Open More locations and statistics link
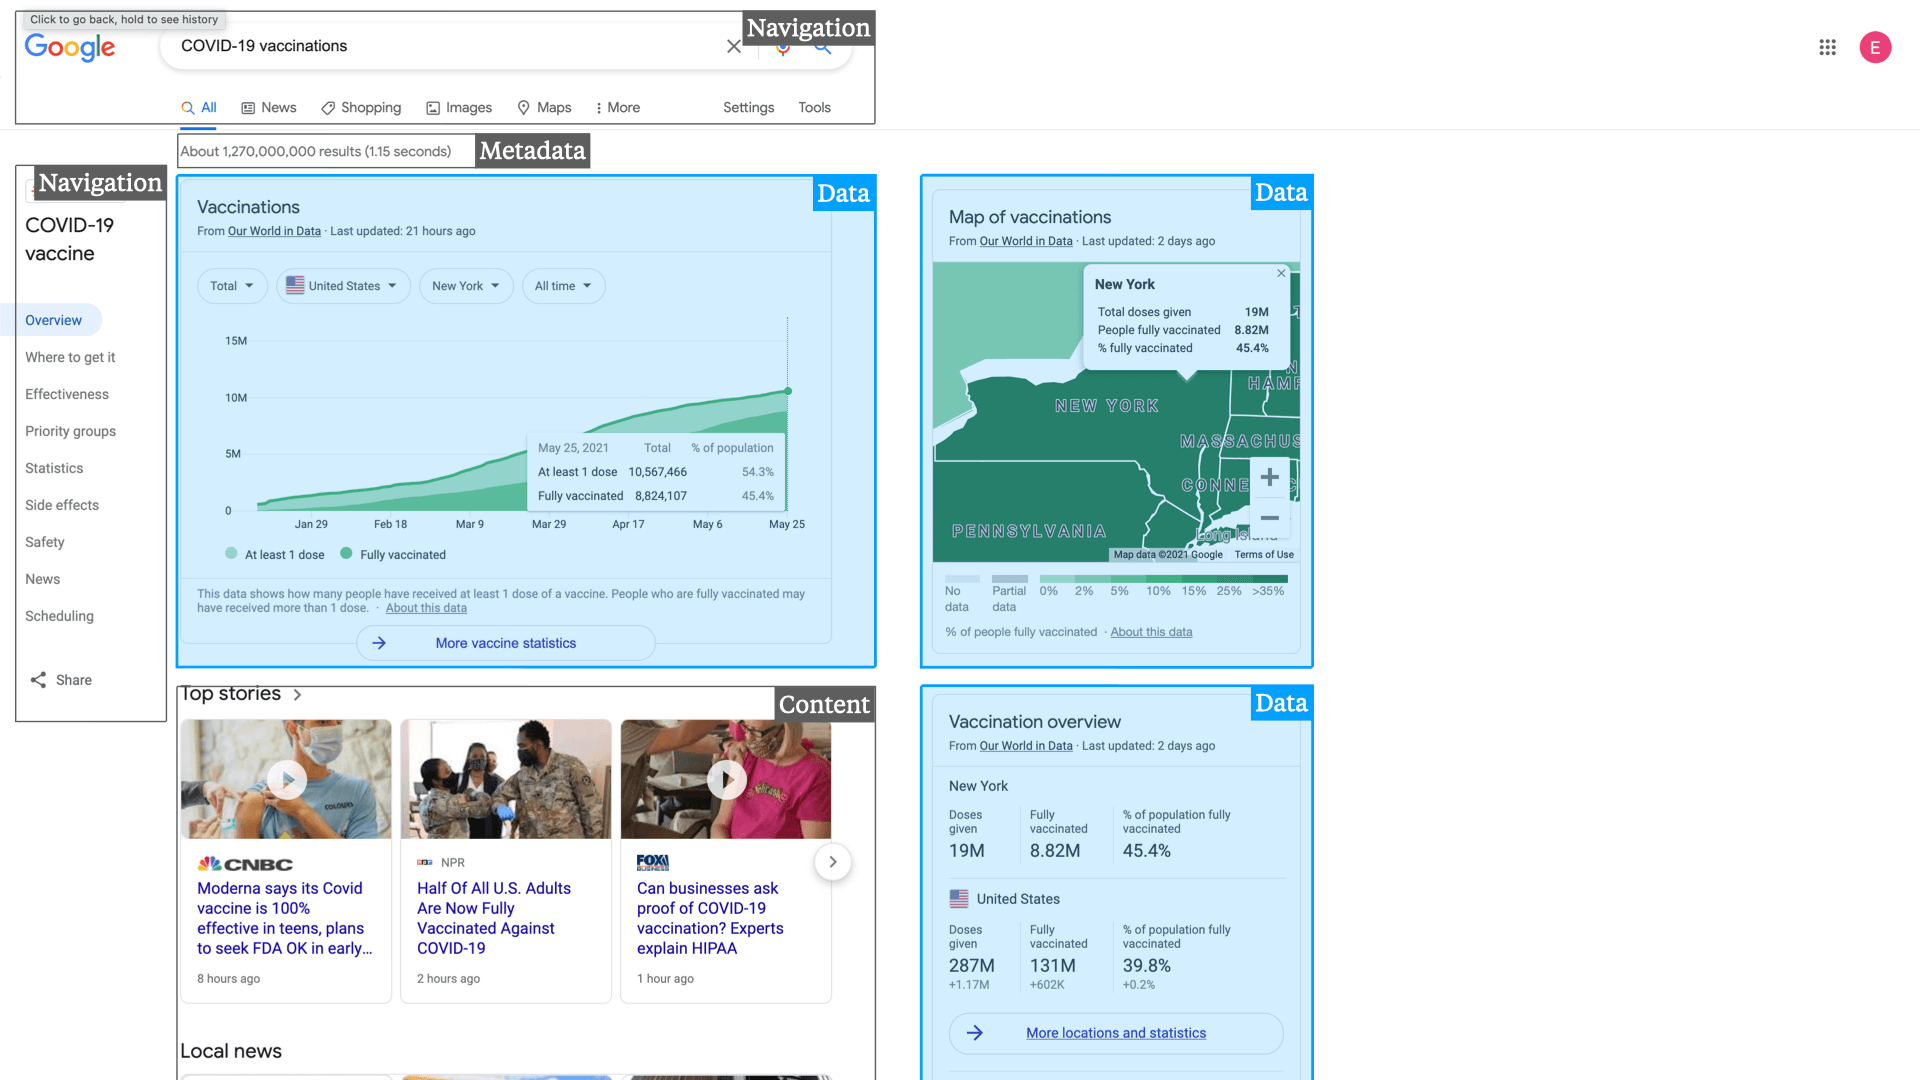This screenshot has height=1080, width=1920. point(1116,1033)
